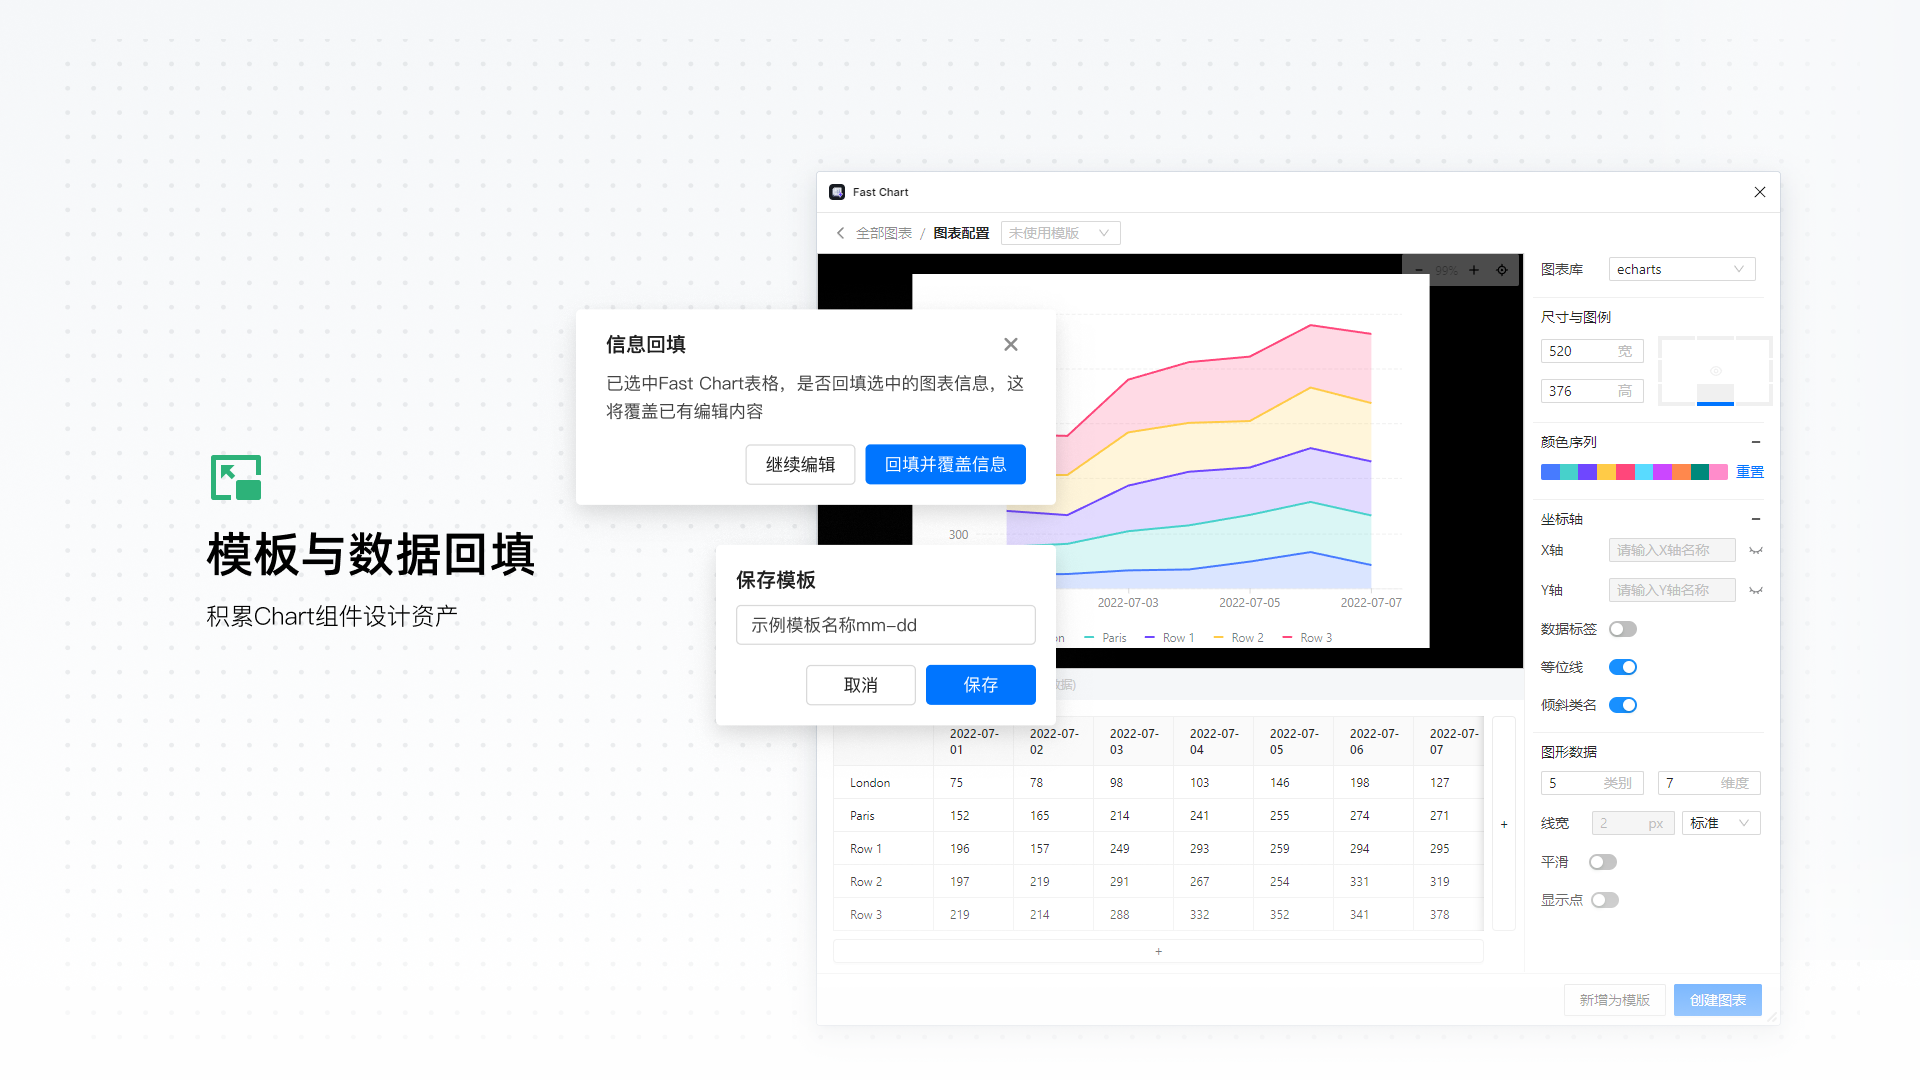The height and width of the screenshot is (1080, 1920).
Task: Open the echarts chart library dropdown
Action: tap(1681, 269)
